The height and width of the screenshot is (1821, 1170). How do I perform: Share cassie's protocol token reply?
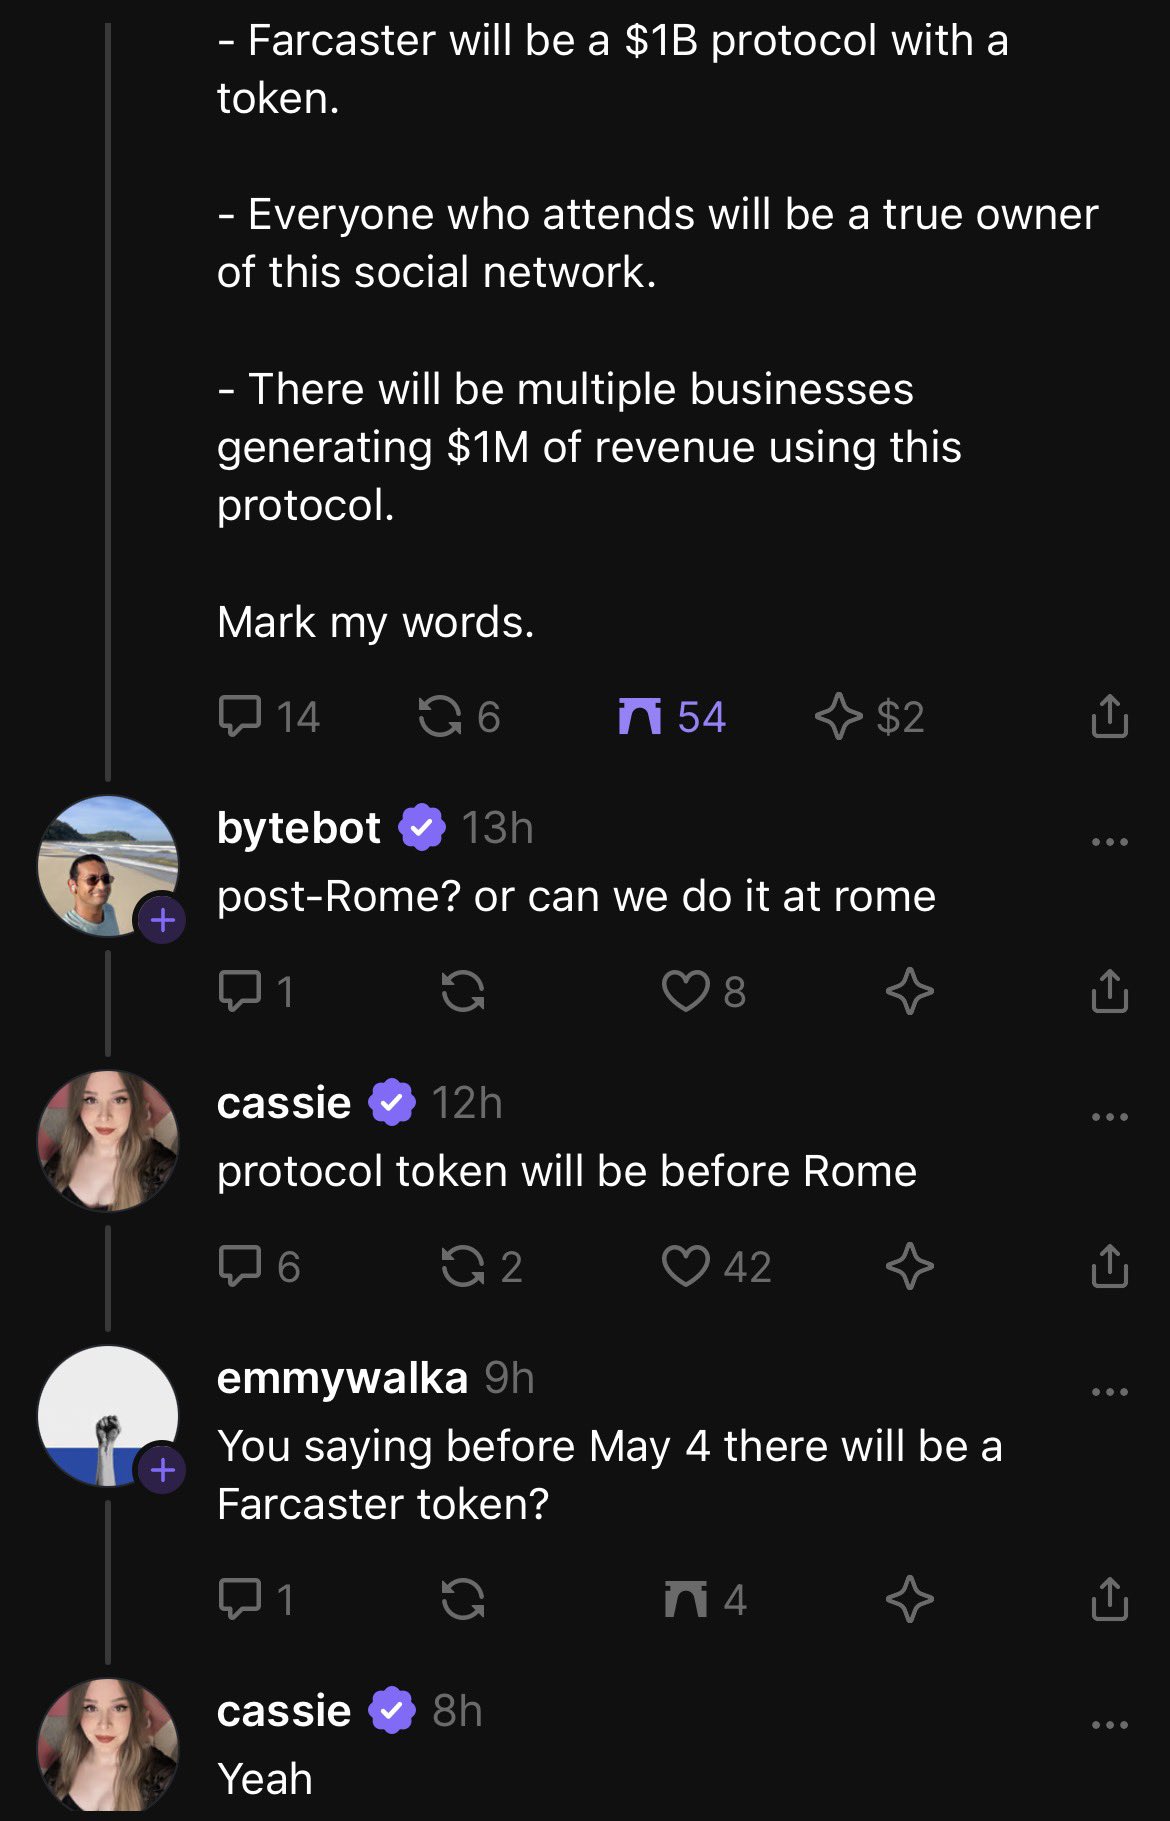coord(1109,1266)
